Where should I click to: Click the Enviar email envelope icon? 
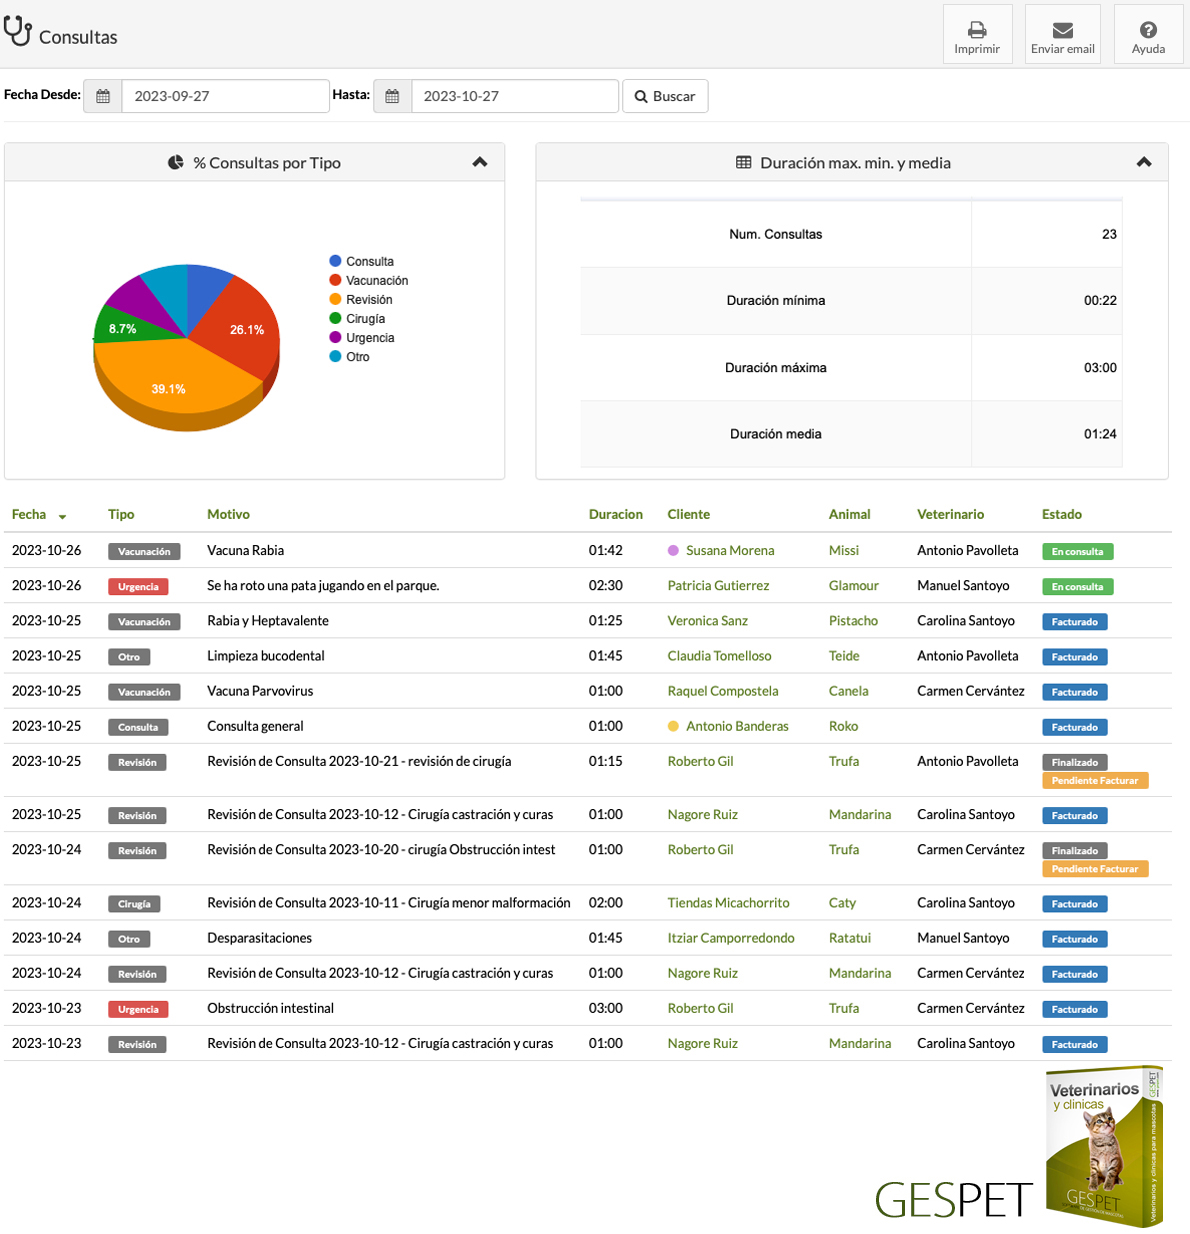[x=1062, y=30]
